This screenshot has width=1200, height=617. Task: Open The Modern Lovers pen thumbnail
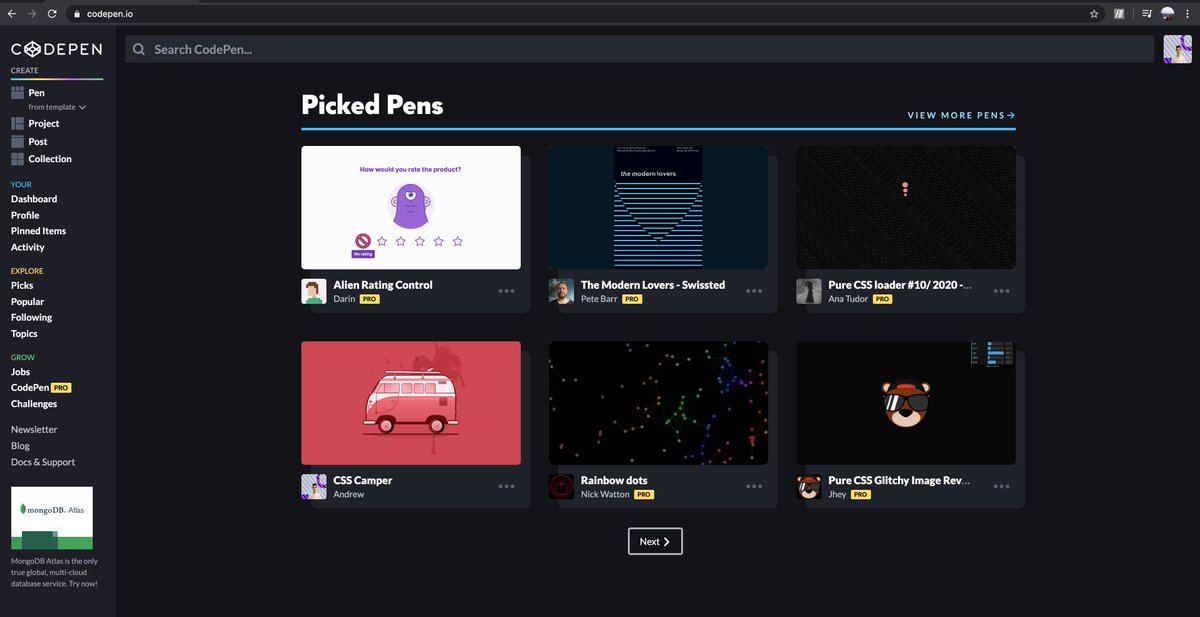(x=658, y=207)
